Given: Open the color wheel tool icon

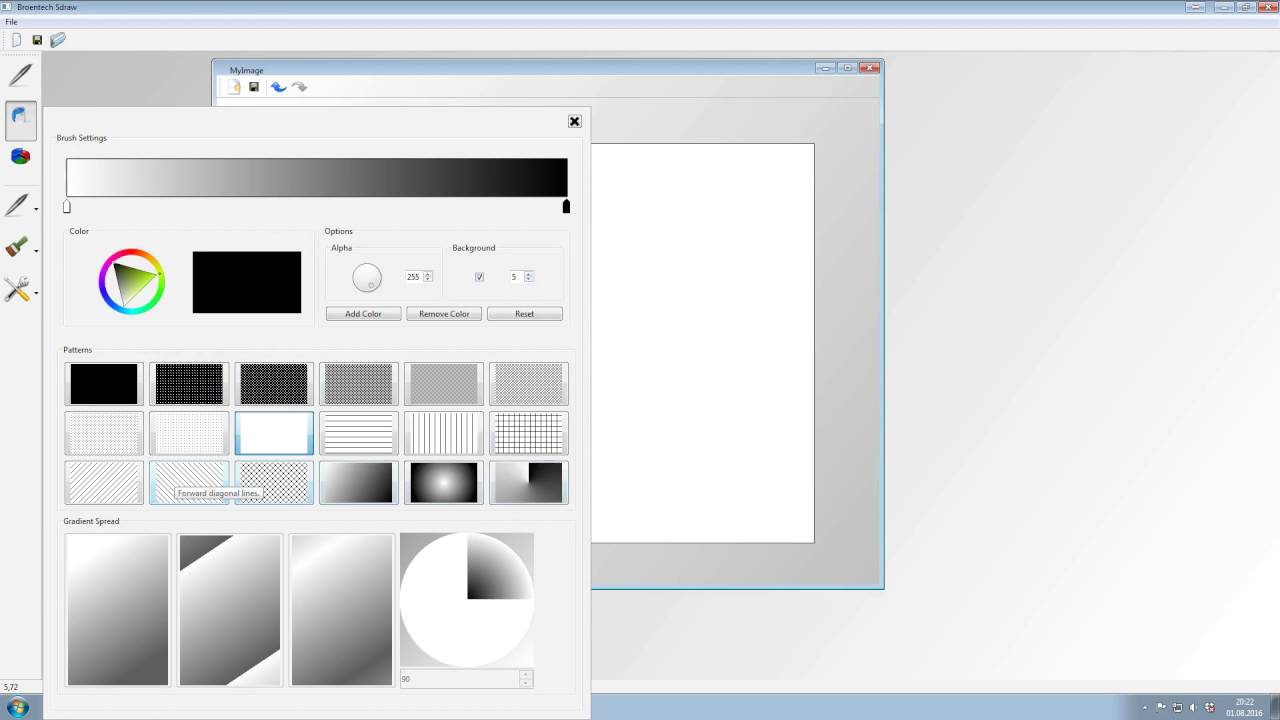Looking at the screenshot, I should click(20, 156).
